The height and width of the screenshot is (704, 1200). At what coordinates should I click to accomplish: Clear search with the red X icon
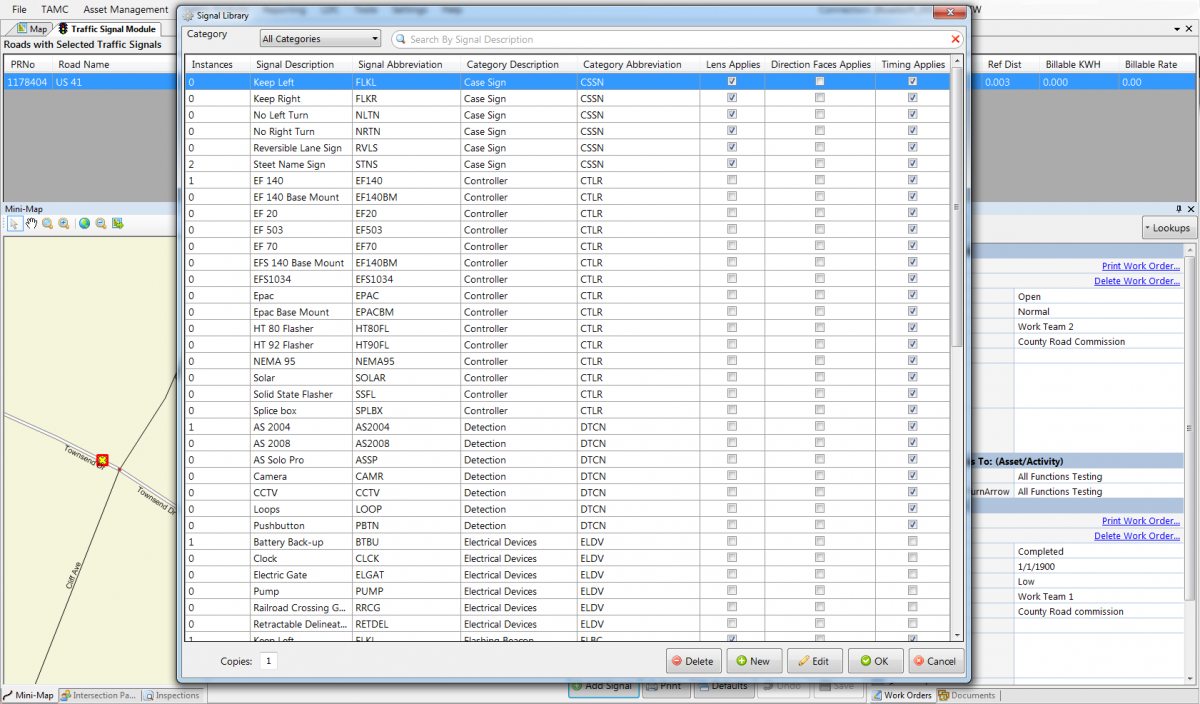pos(955,40)
